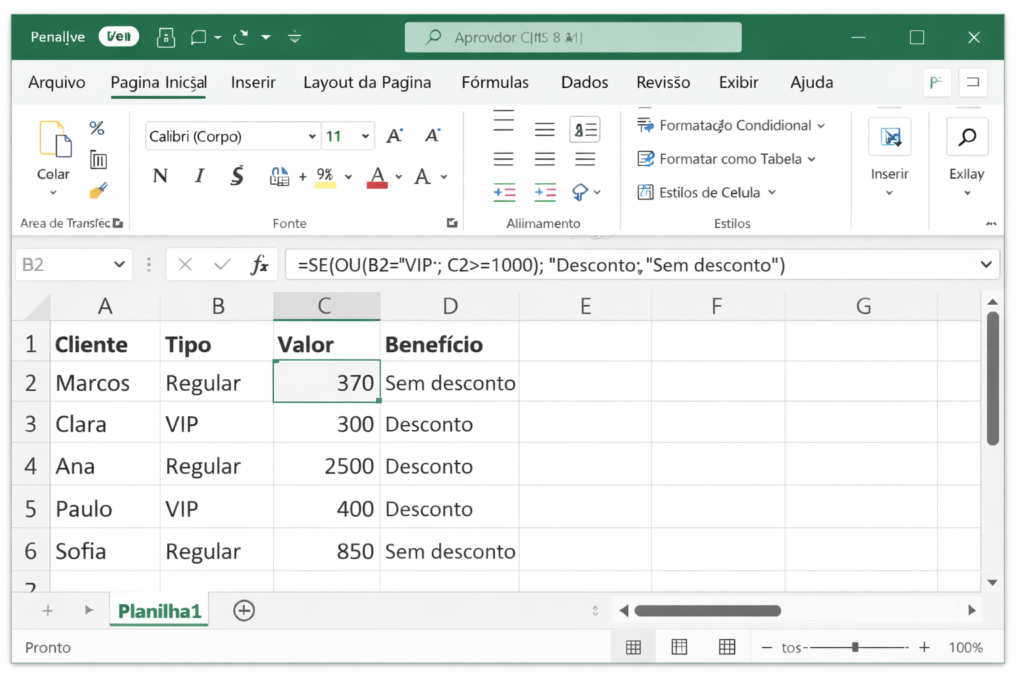Toggle bold N formatting
This screenshot has width=1024, height=683.
[x=160, y=177]
